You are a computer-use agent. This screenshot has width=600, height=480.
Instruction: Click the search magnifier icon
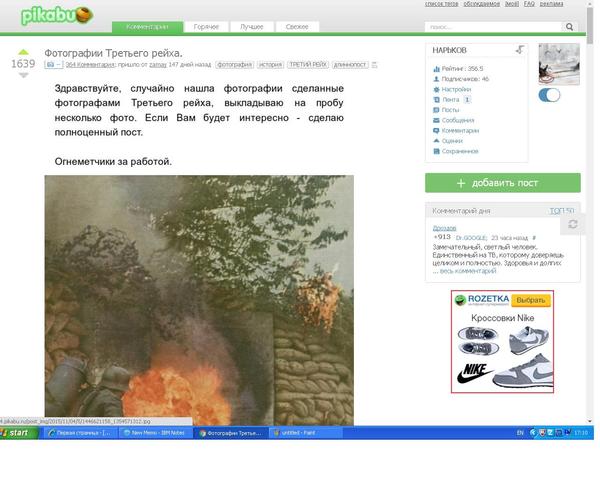(x=568, y=27)
